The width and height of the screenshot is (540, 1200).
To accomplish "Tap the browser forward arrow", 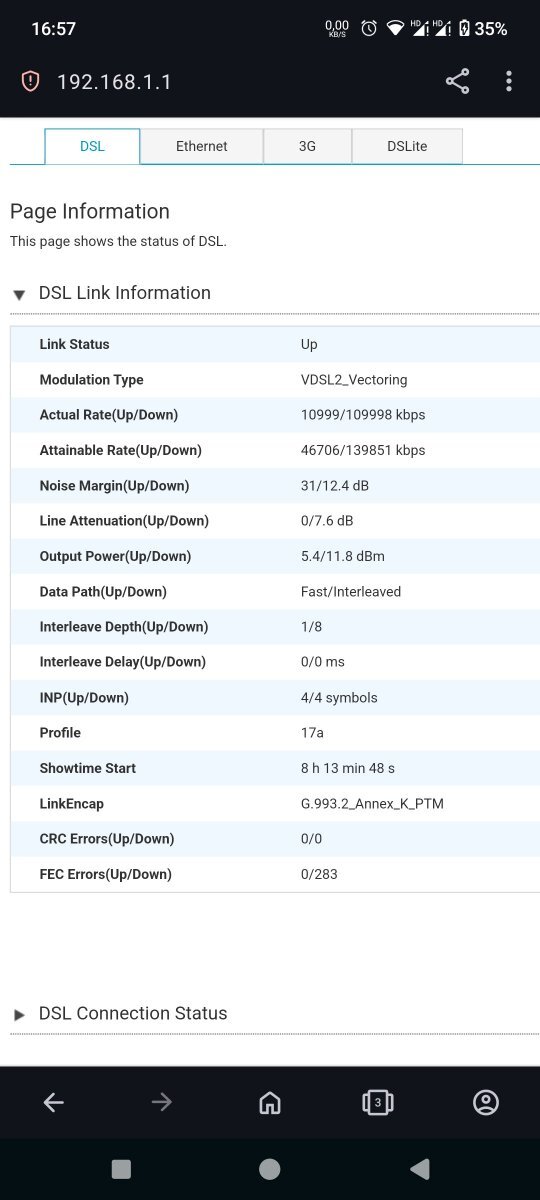I will tap(161, 1102).
